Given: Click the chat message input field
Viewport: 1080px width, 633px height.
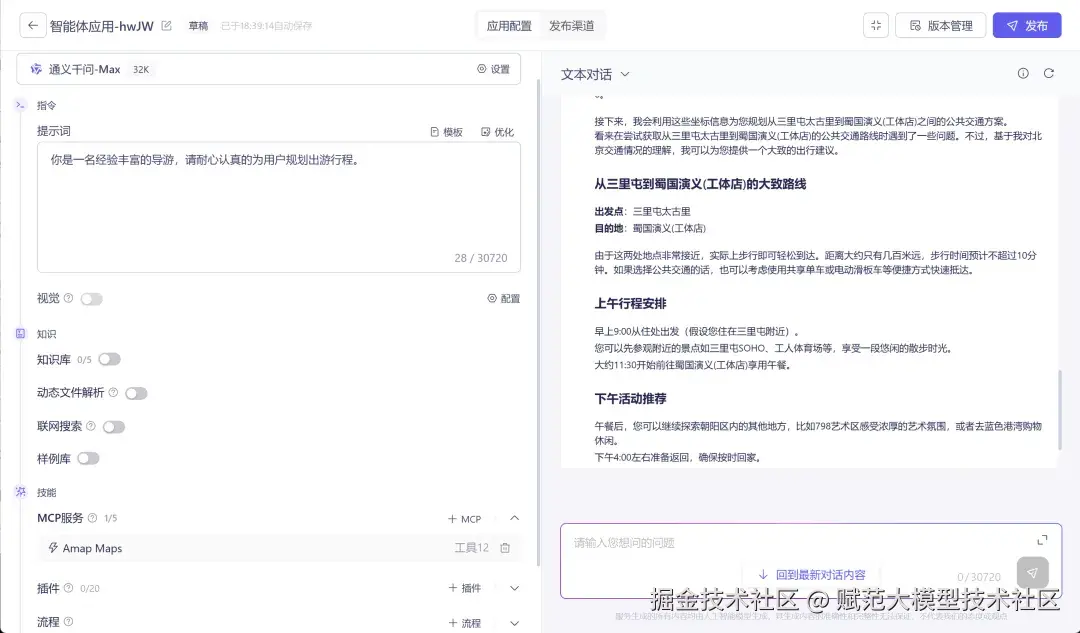Looking at the screenshot, I should point(750,541).
